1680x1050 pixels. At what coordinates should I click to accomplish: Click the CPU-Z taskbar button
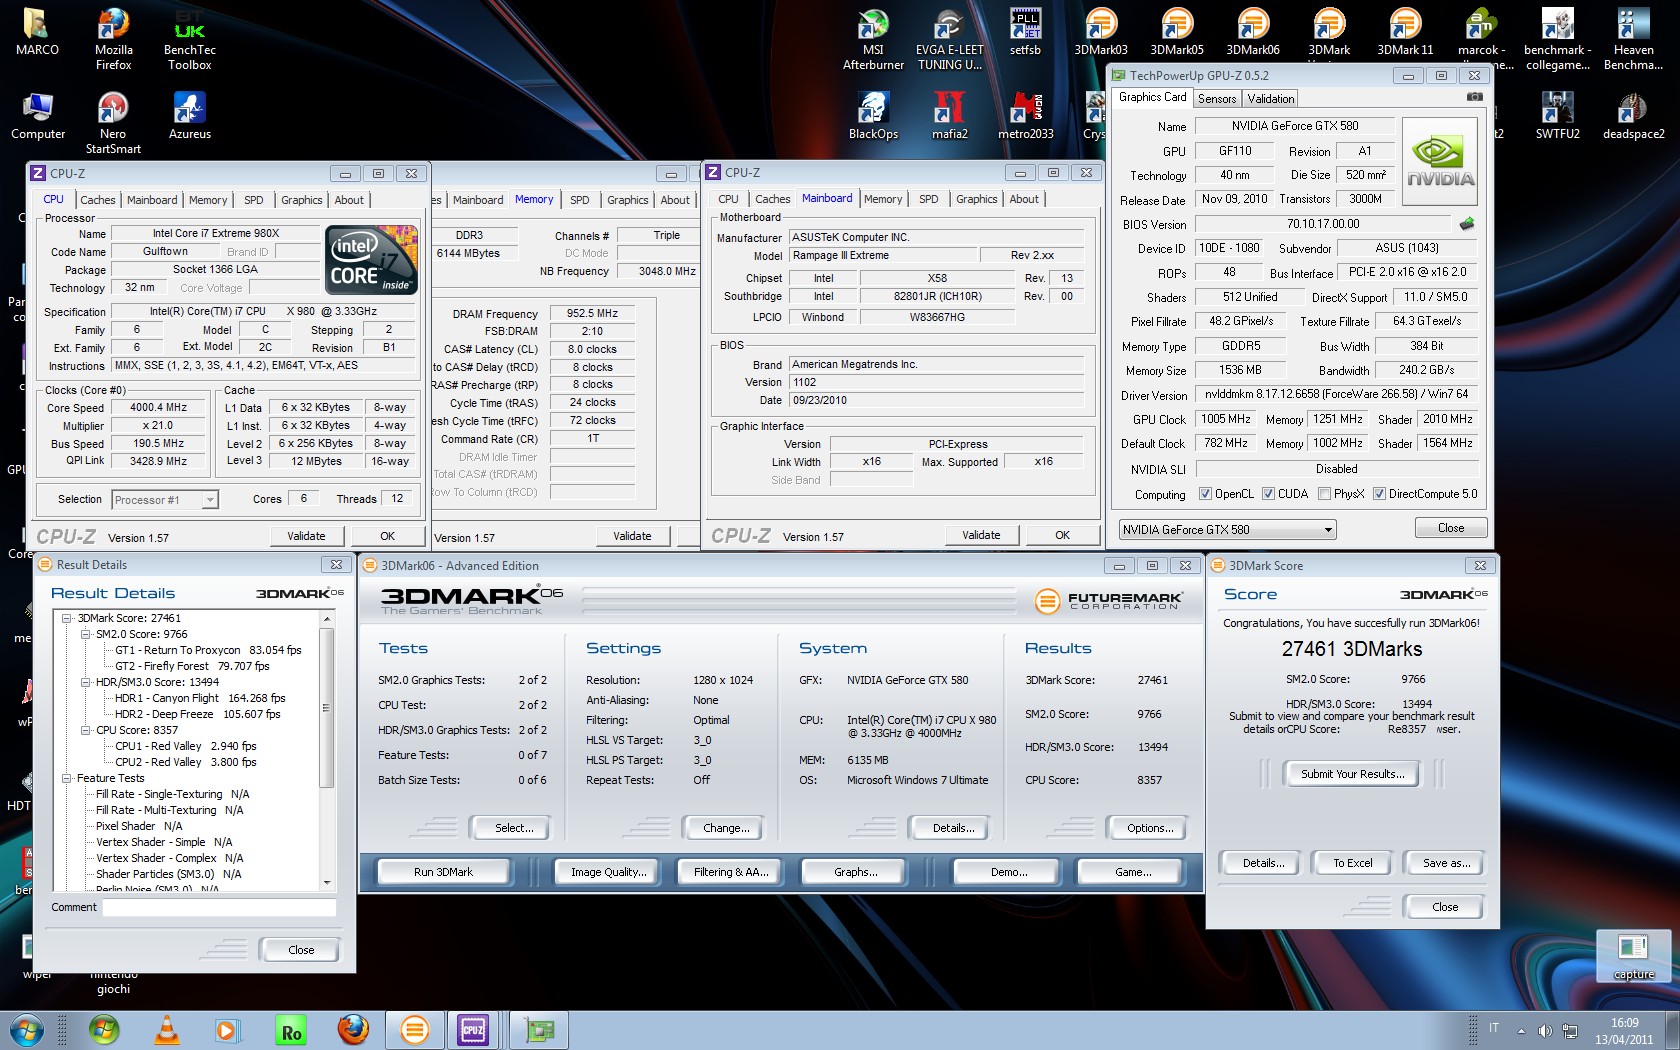point(473,1030)
